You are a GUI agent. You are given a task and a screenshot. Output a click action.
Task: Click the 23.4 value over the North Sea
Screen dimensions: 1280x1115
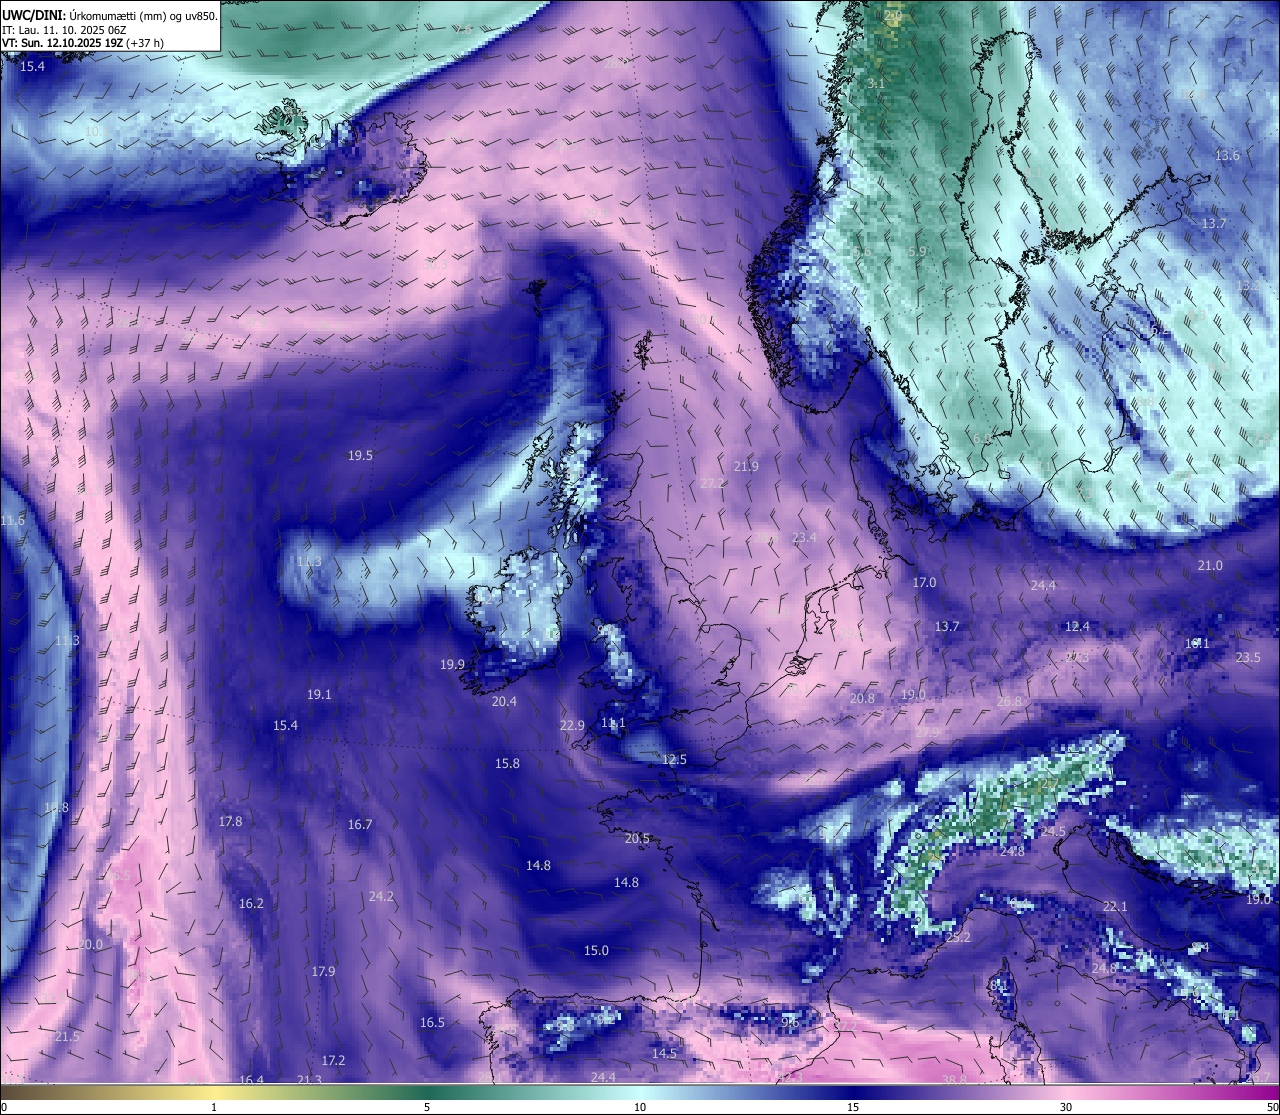[x=804, y=537]
